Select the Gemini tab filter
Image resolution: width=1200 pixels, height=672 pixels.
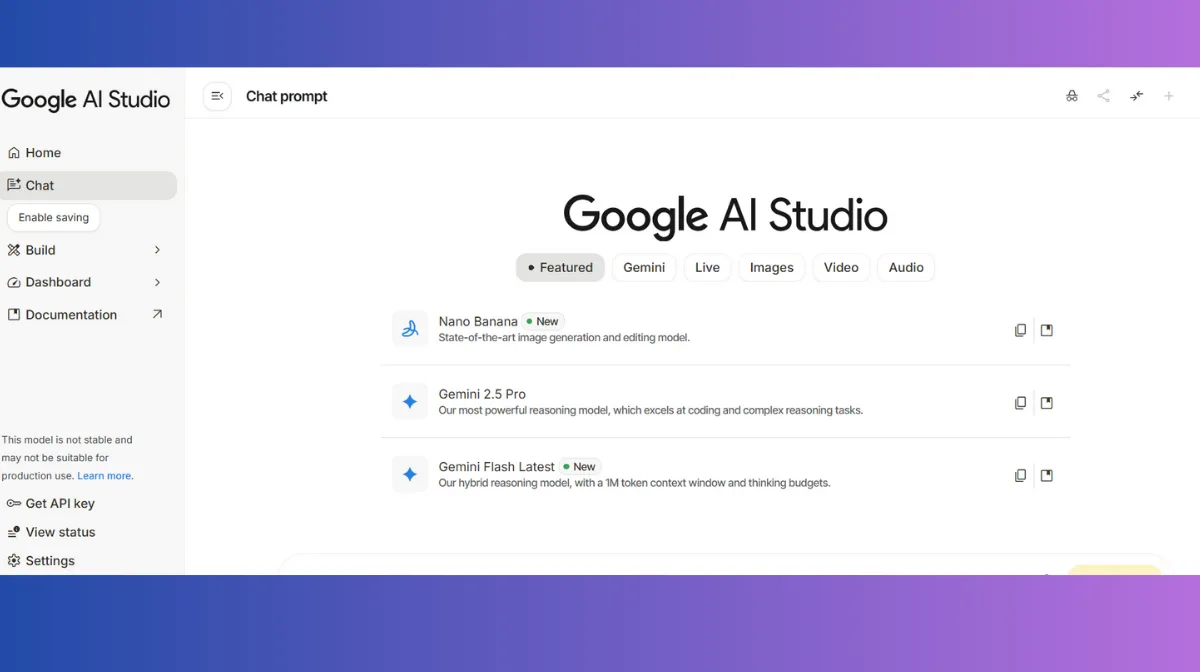pyautogui.click(x=644, y=267)
